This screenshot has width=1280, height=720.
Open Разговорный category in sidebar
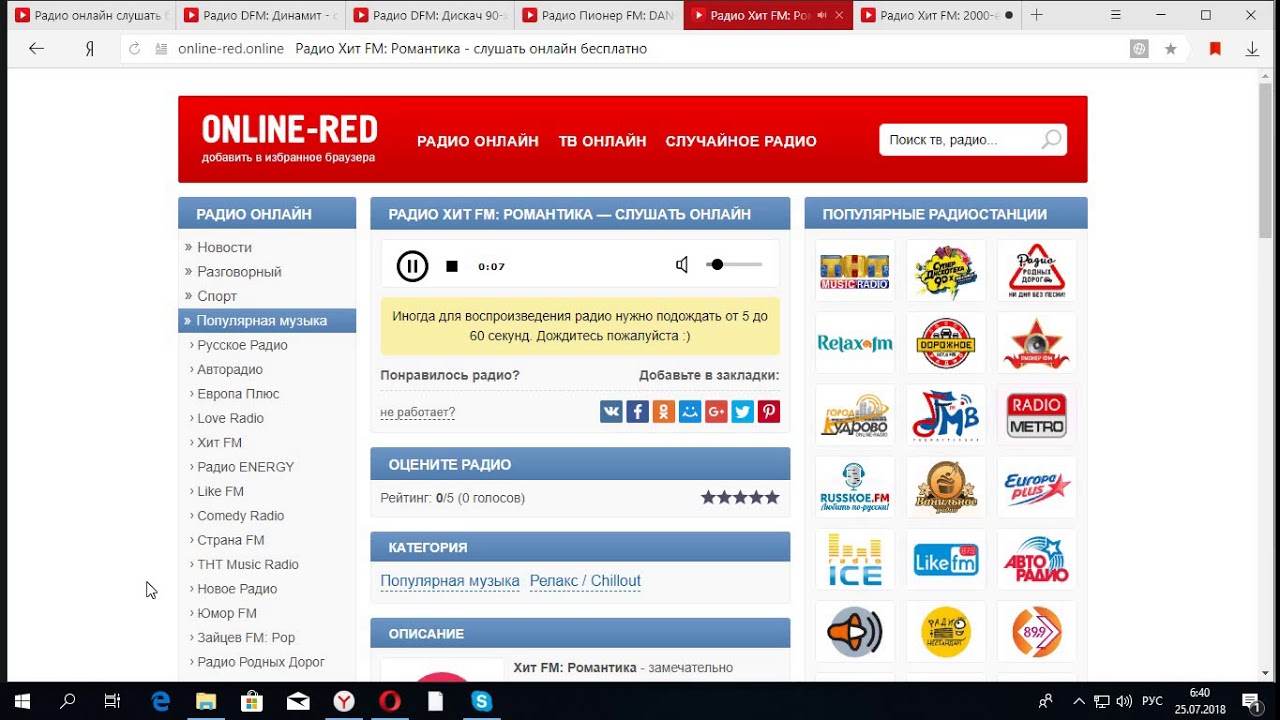(x=239, y=272)
